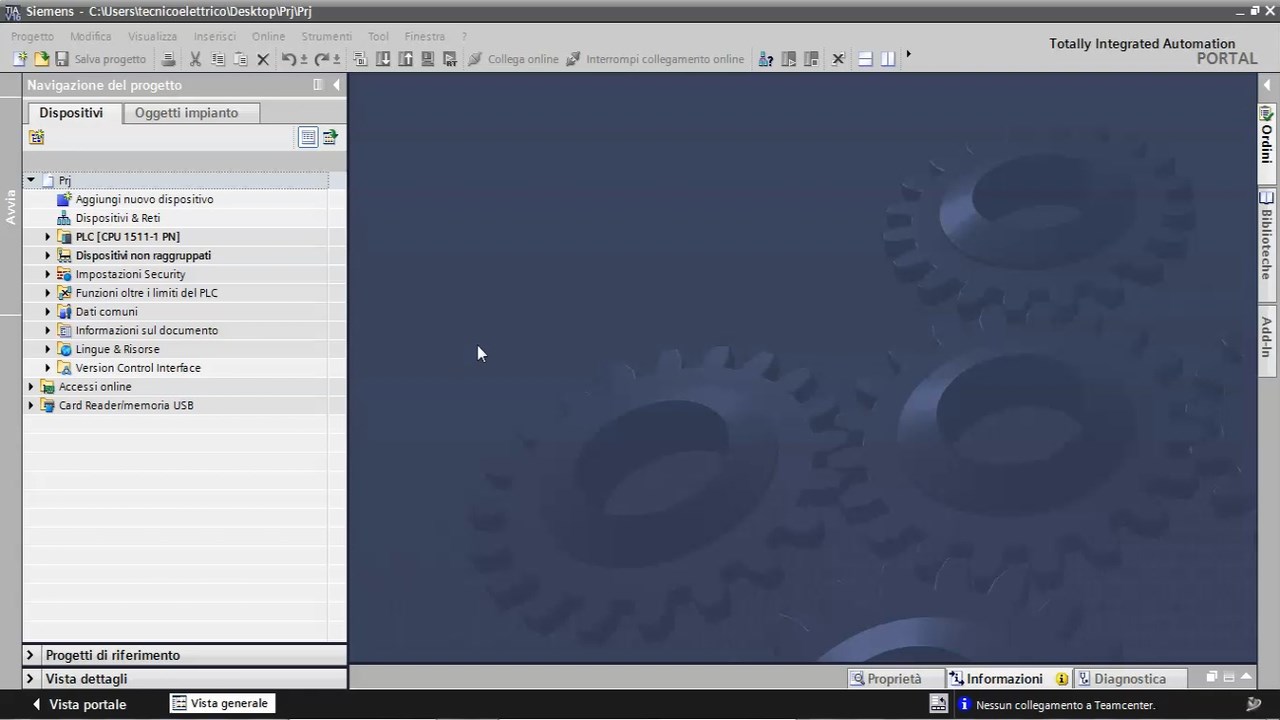Expand Funzioni oltre i limiti del PLC
The width and height of the screenshot is (1280, 720).
tap(47, 293)
